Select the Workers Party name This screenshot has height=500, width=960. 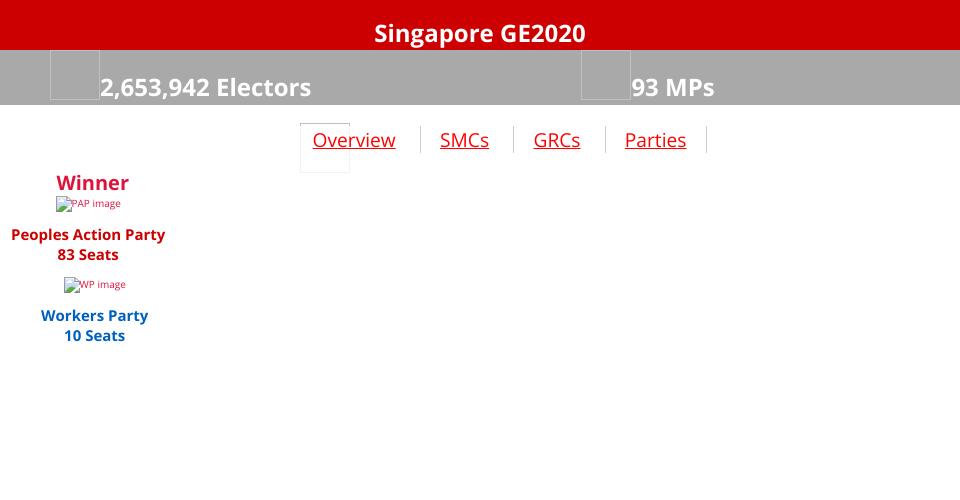pos(94,316)
